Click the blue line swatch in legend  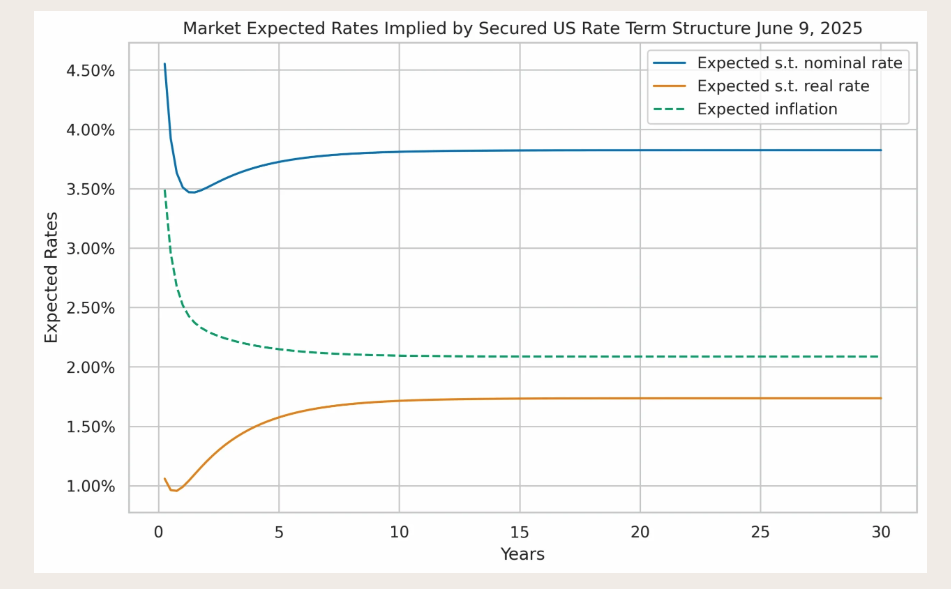coord(670,63)
